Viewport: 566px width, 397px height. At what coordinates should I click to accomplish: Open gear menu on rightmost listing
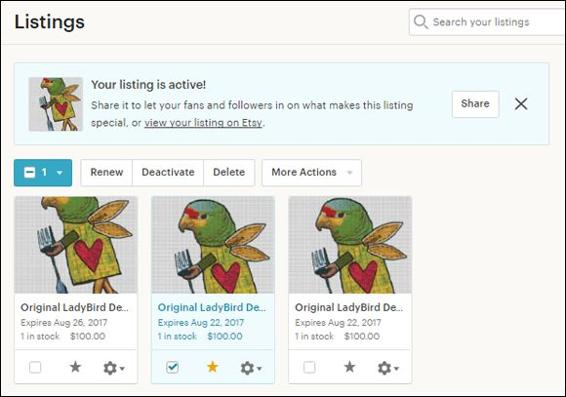(x=388, y=368)
